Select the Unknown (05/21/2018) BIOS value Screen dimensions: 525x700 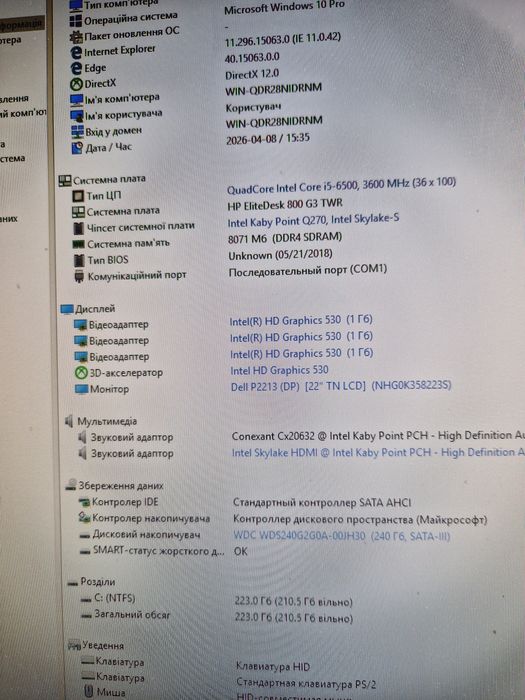tap(280, 255)
